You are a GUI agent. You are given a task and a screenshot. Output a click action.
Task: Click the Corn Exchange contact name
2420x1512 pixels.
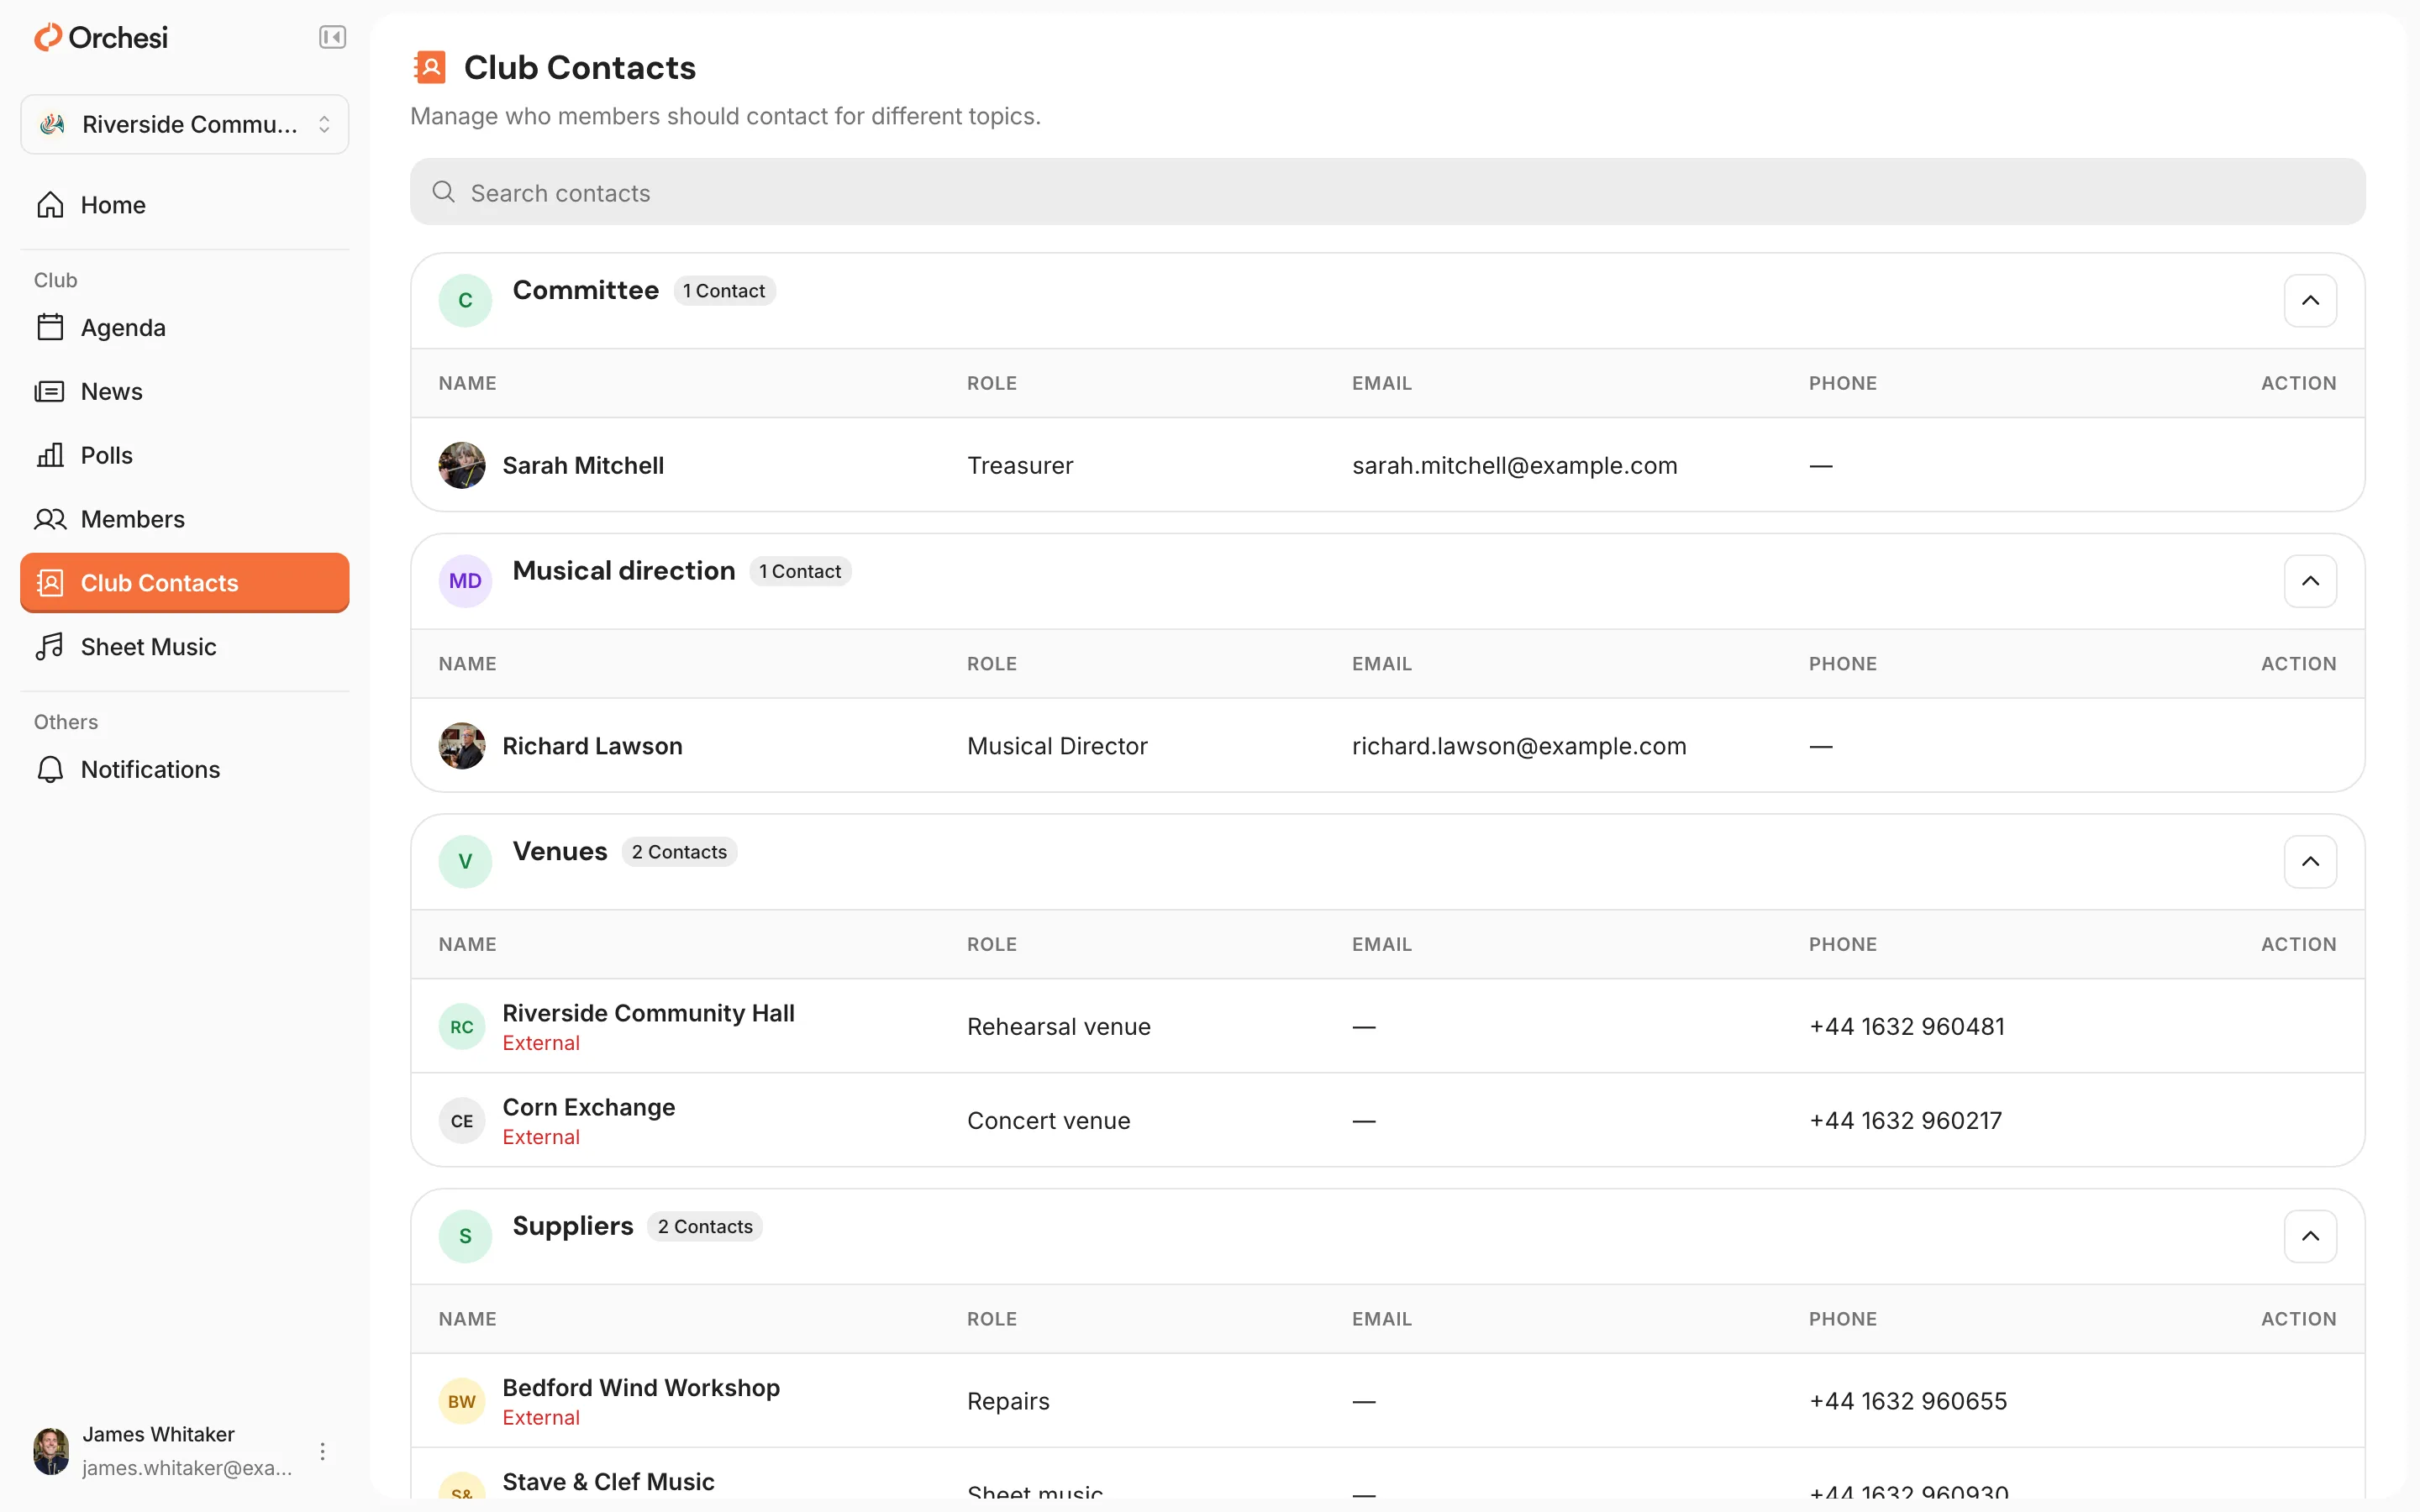click(x=588, y=1107)
